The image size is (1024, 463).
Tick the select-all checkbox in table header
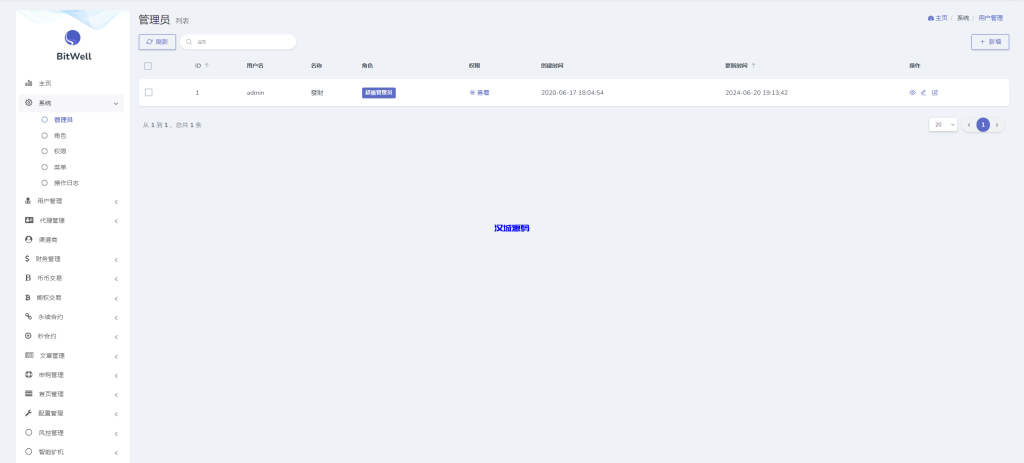(148, 66)
